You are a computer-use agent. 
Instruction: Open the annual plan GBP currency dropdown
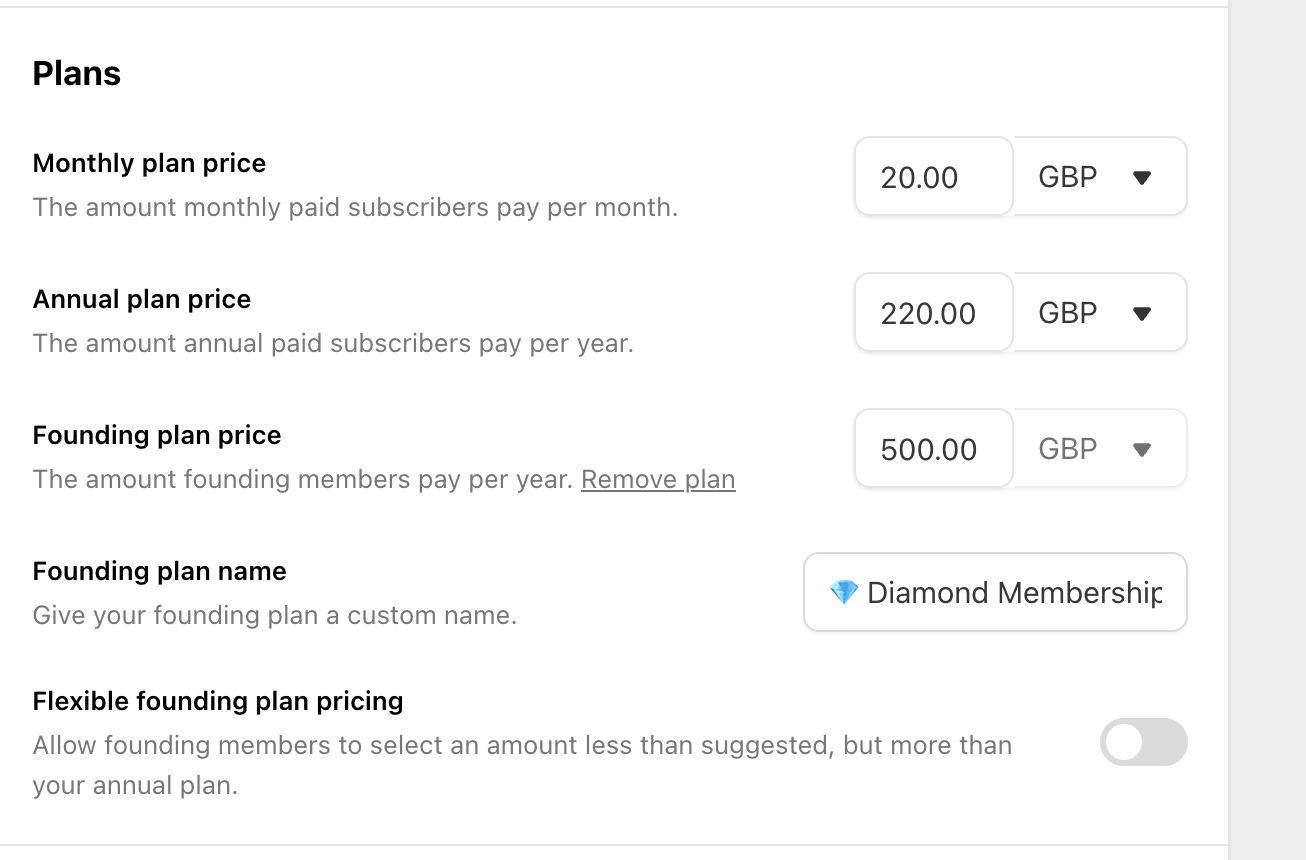coord(1099,313)
